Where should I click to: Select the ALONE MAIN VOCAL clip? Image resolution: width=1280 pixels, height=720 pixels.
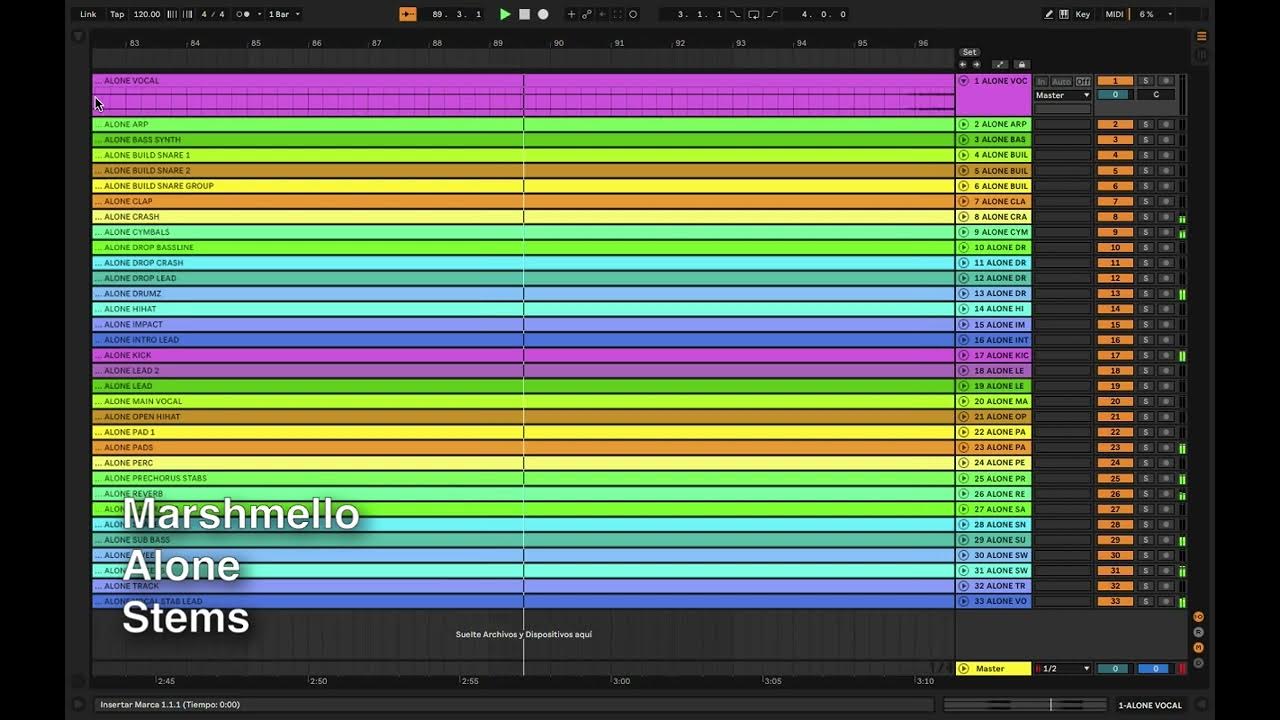point(523,401)
